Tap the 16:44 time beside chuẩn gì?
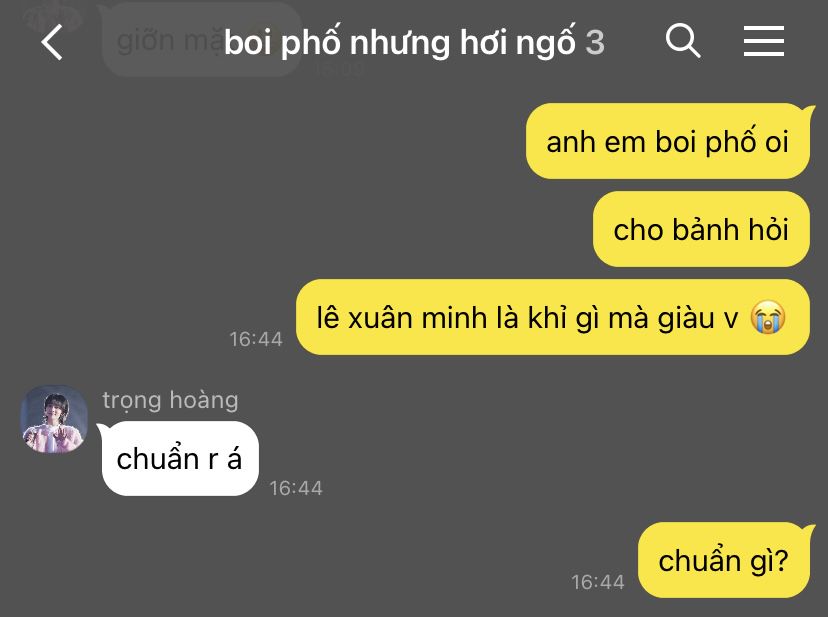 coord(598,582)
